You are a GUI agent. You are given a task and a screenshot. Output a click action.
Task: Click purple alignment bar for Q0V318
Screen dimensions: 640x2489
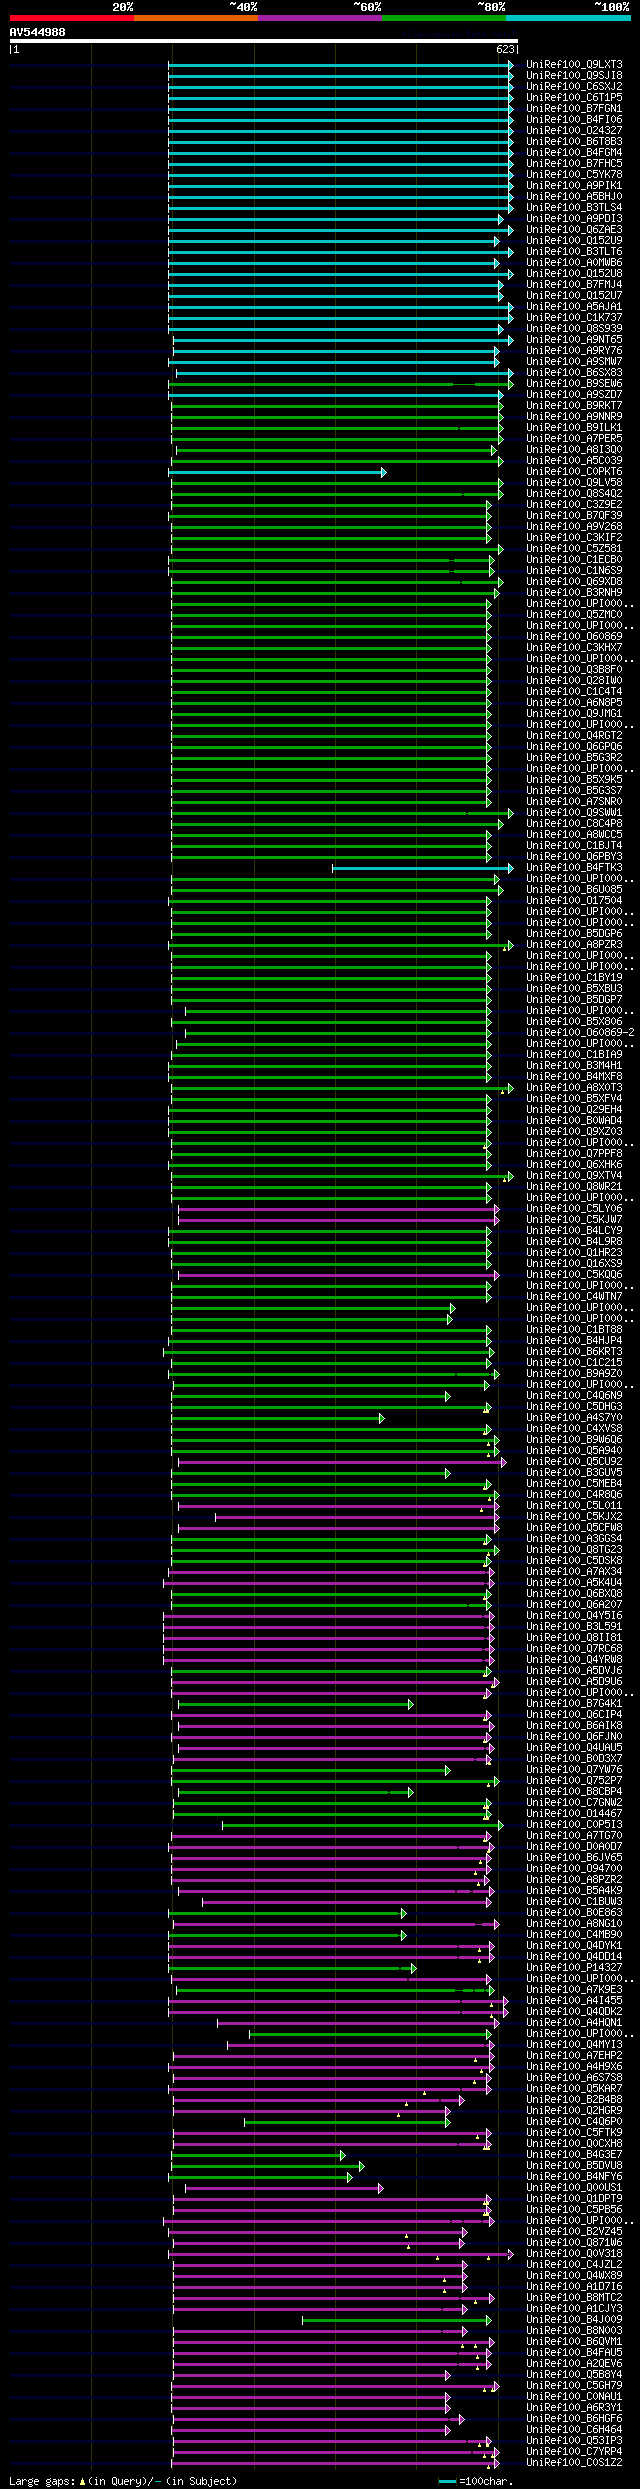[342, 2254]
